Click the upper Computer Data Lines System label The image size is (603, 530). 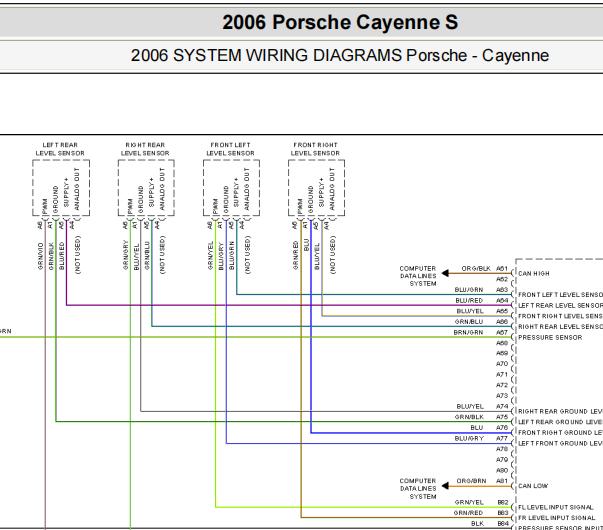point(418,276)
